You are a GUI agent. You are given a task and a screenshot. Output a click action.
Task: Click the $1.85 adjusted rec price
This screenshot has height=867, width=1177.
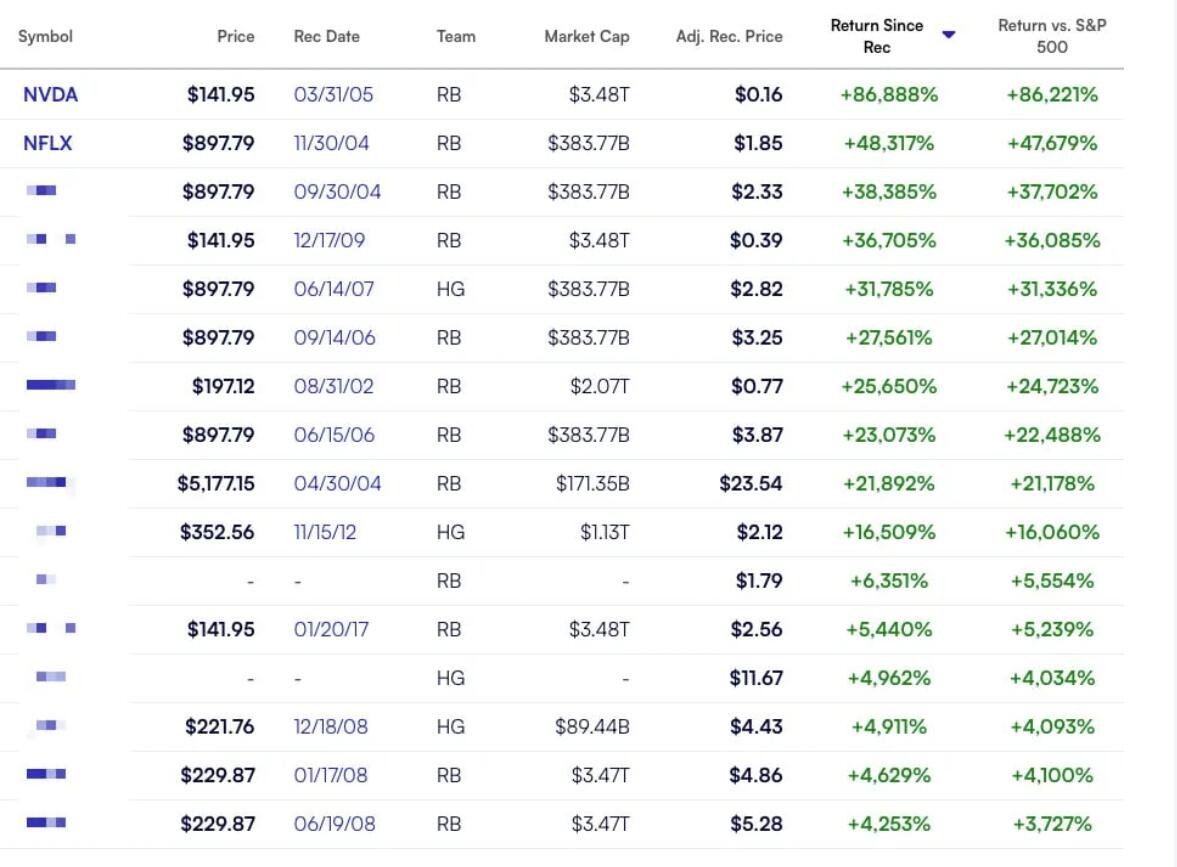tap(757, 143)
